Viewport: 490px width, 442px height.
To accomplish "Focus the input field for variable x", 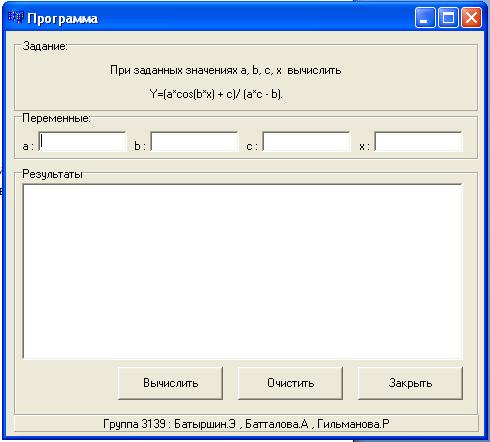I will [x=419, y=141].
